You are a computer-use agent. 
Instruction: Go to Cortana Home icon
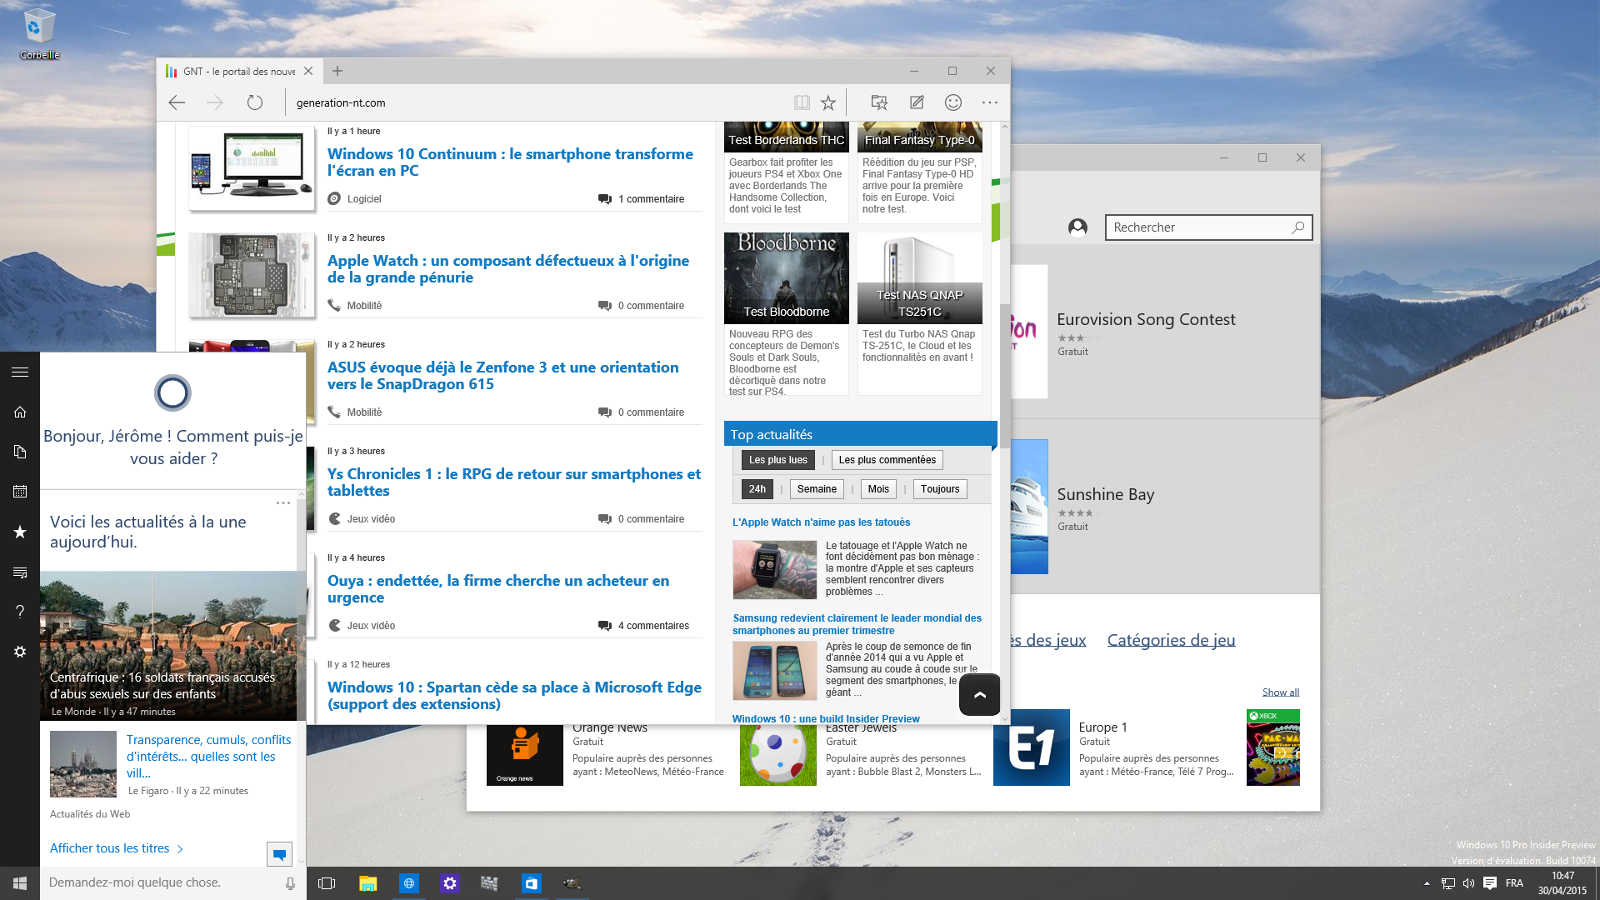pyautogui.click(x=20, y=412)
